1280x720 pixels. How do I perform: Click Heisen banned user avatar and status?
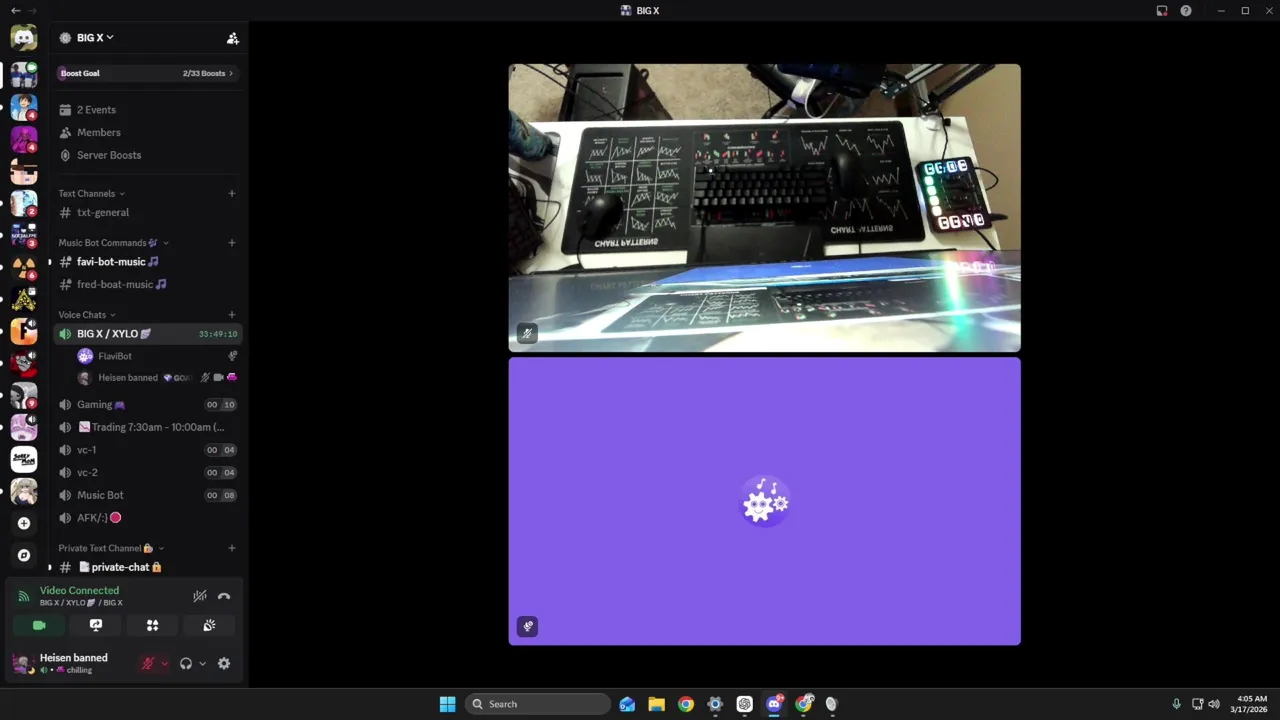point(62,663)
